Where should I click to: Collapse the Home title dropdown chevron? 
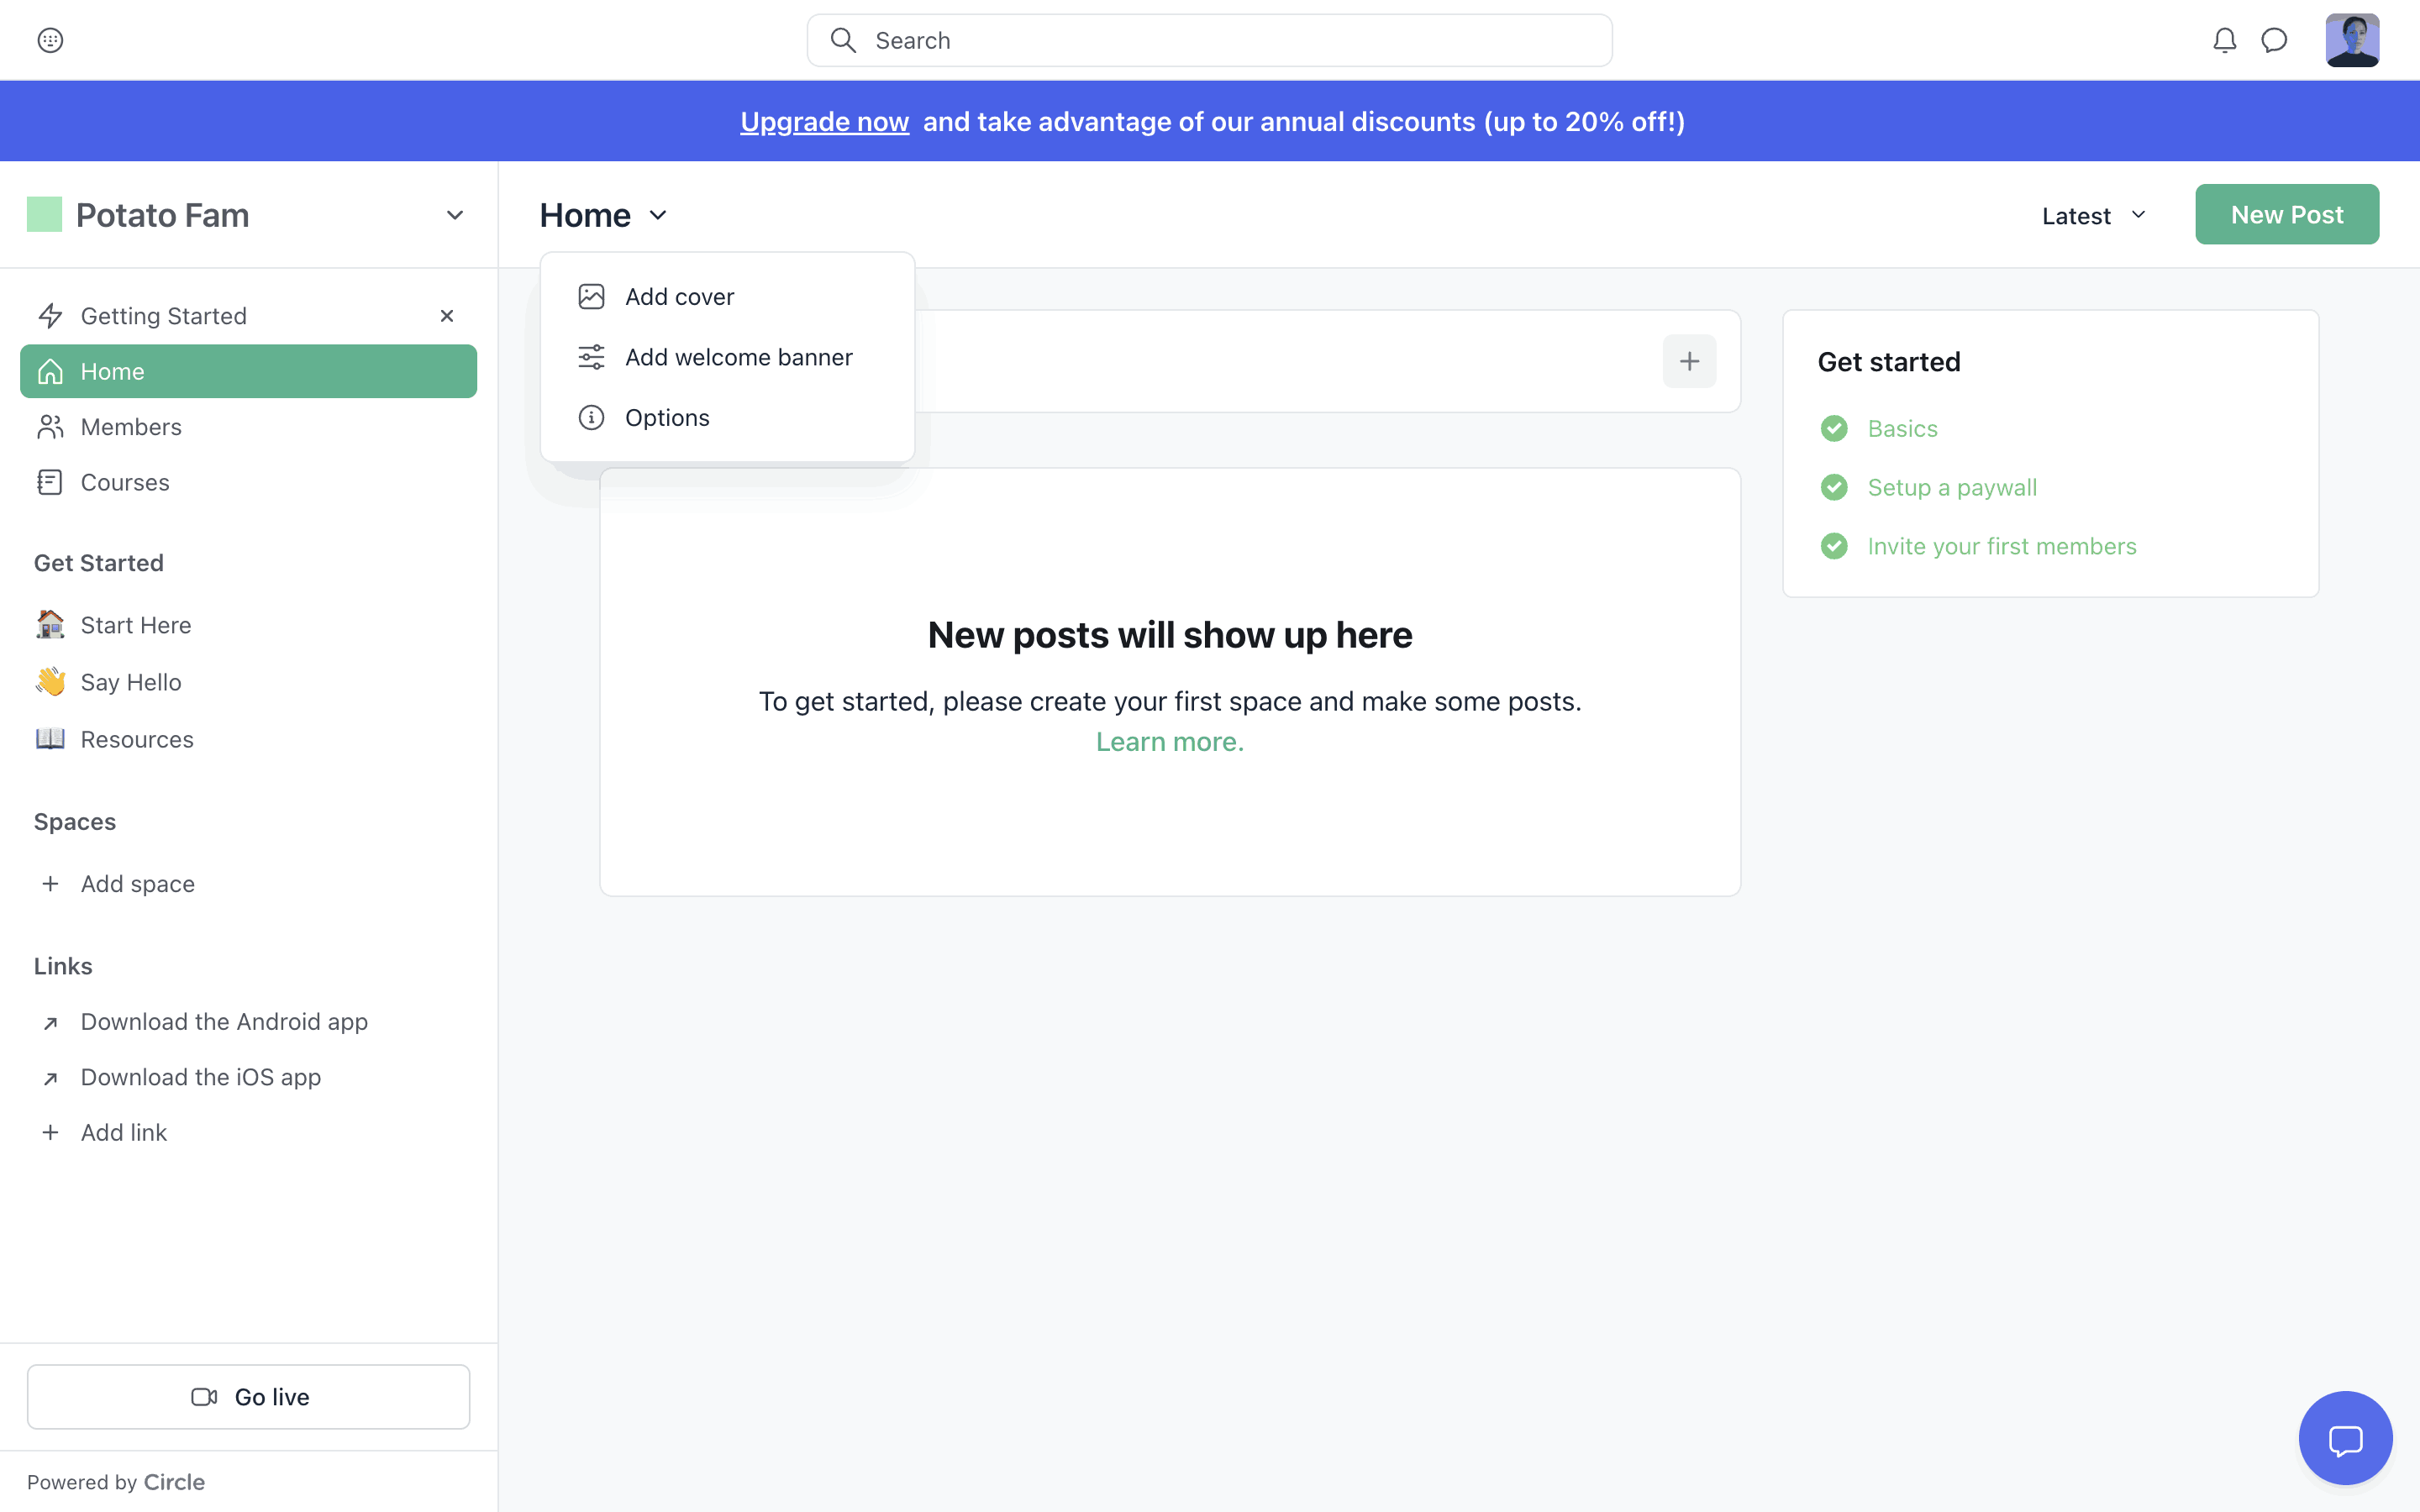tap(658, 215)
